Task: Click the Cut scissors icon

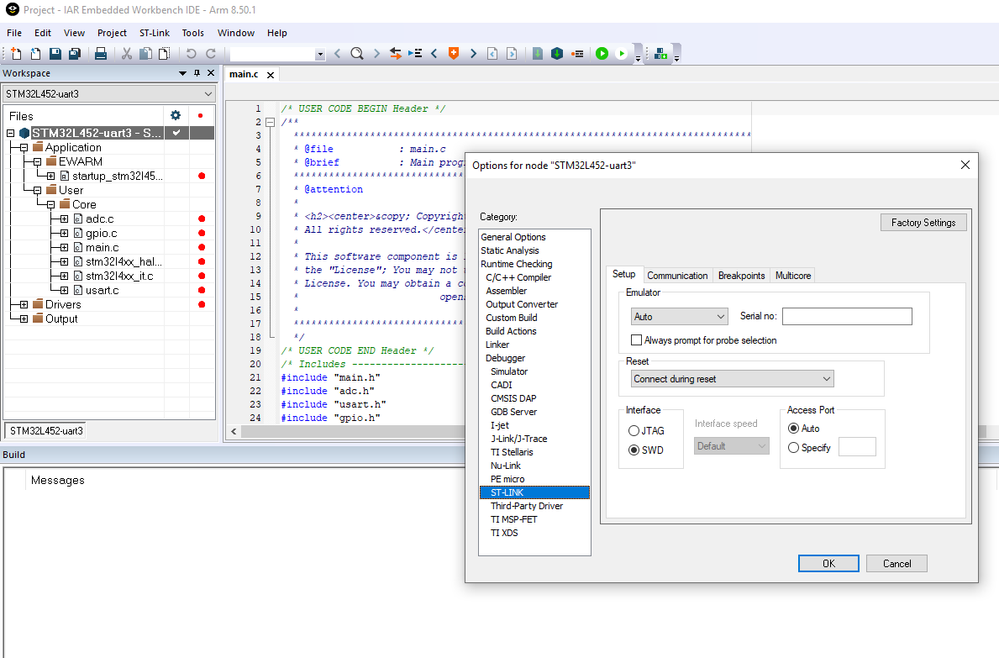Action: point(127,54)
